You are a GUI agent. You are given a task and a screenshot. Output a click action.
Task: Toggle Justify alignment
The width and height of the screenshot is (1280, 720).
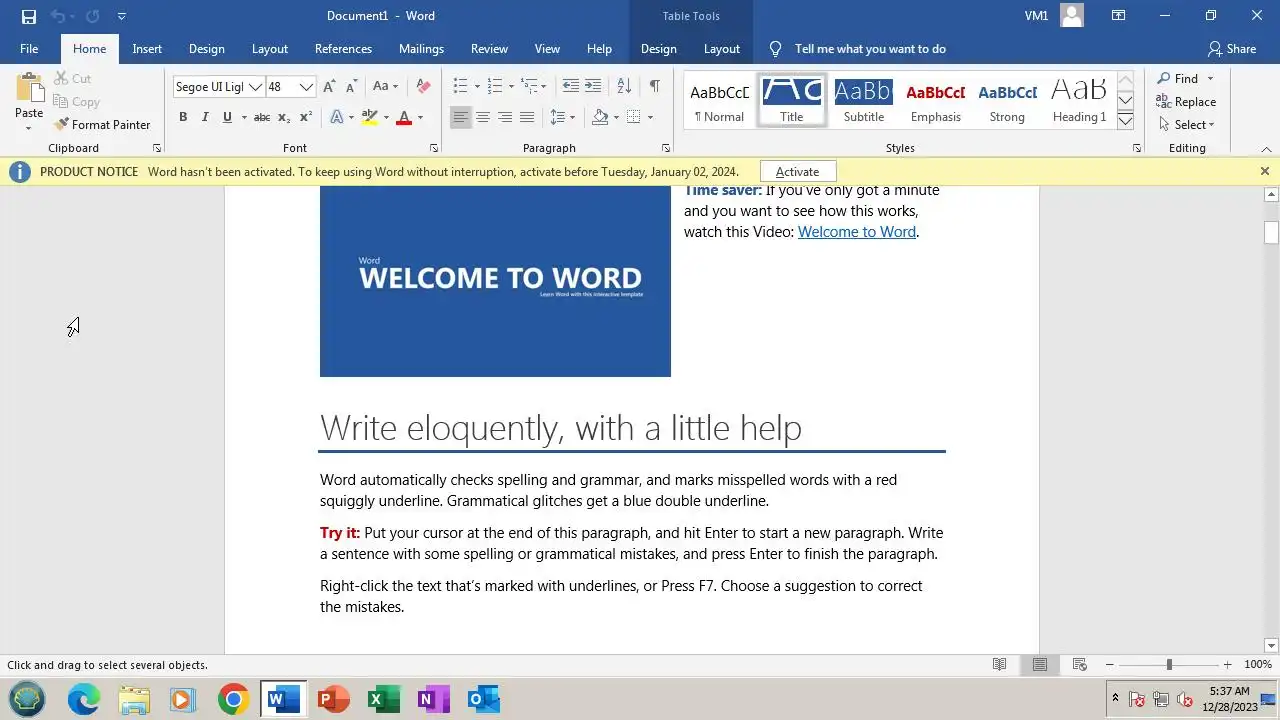click(527, 117)
